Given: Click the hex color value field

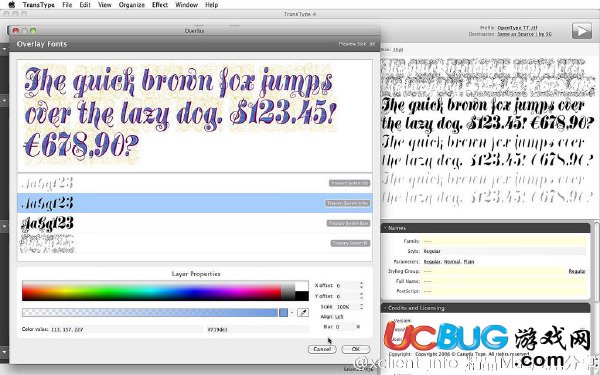Looking at the screenshot, I should pyautogui.click(x=257, y=329).
